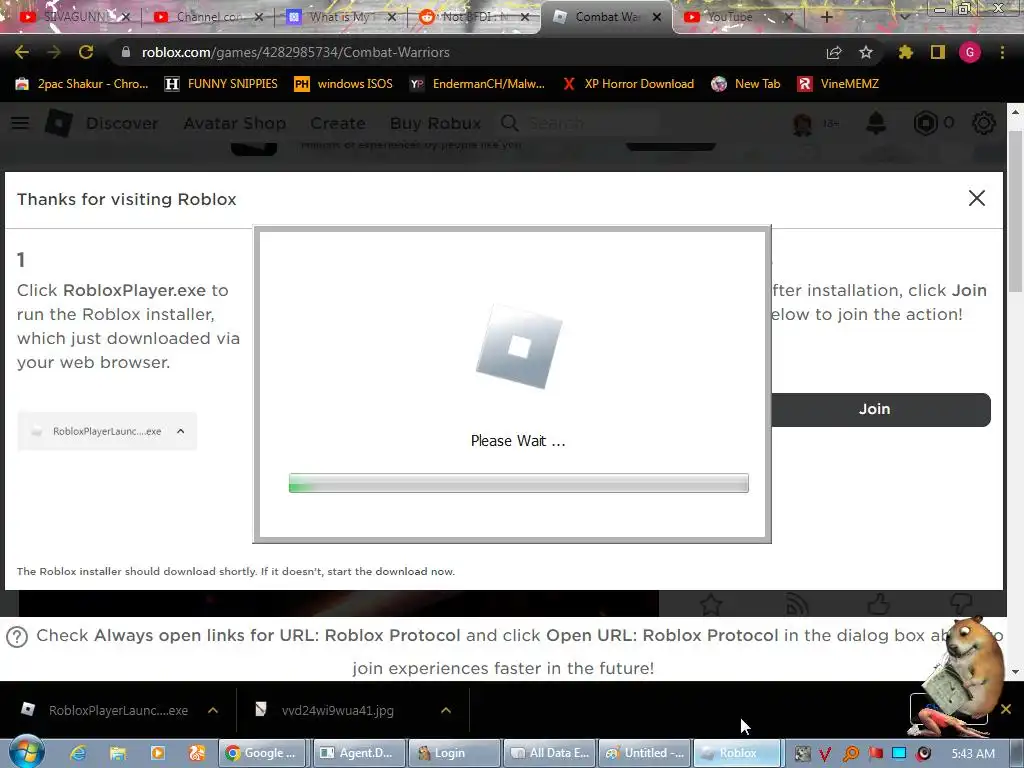Click the installer progress bar
This screenshot has height=768, width=1024.
click(519, 483)
